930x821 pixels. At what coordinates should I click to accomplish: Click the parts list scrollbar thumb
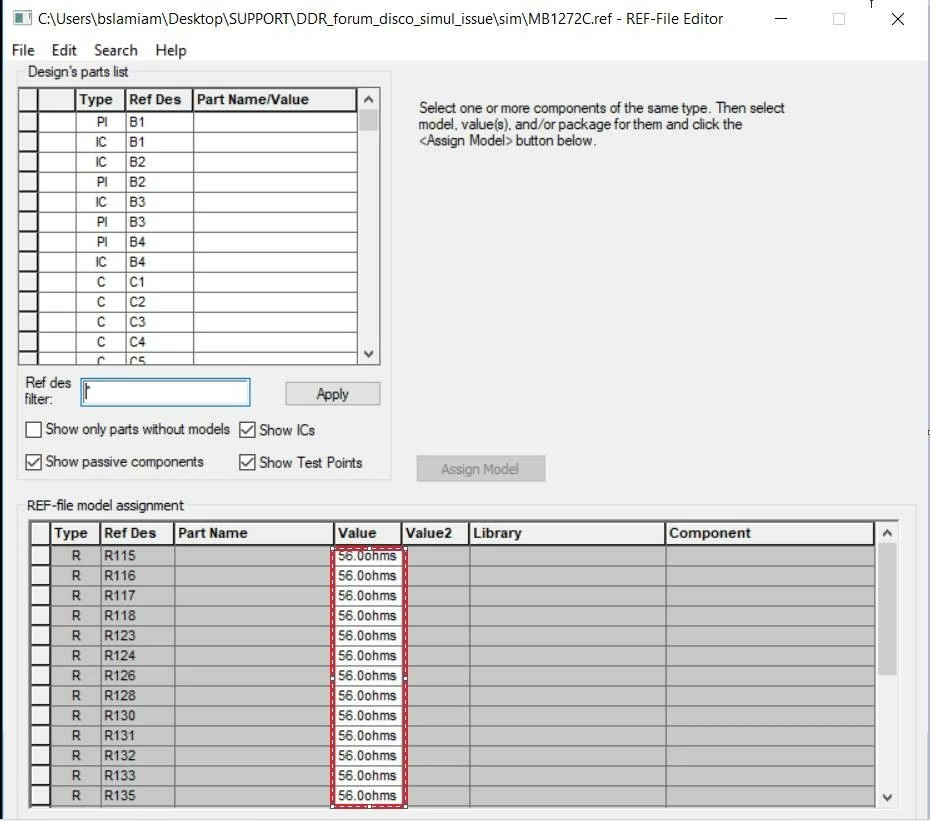pyautogui.click(x=368, y=120)
